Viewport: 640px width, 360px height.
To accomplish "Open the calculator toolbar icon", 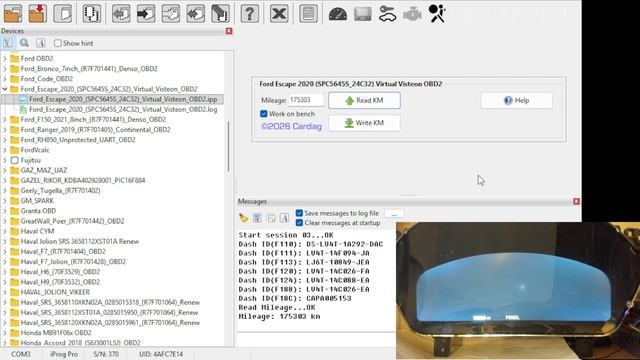I will [308, 14].
